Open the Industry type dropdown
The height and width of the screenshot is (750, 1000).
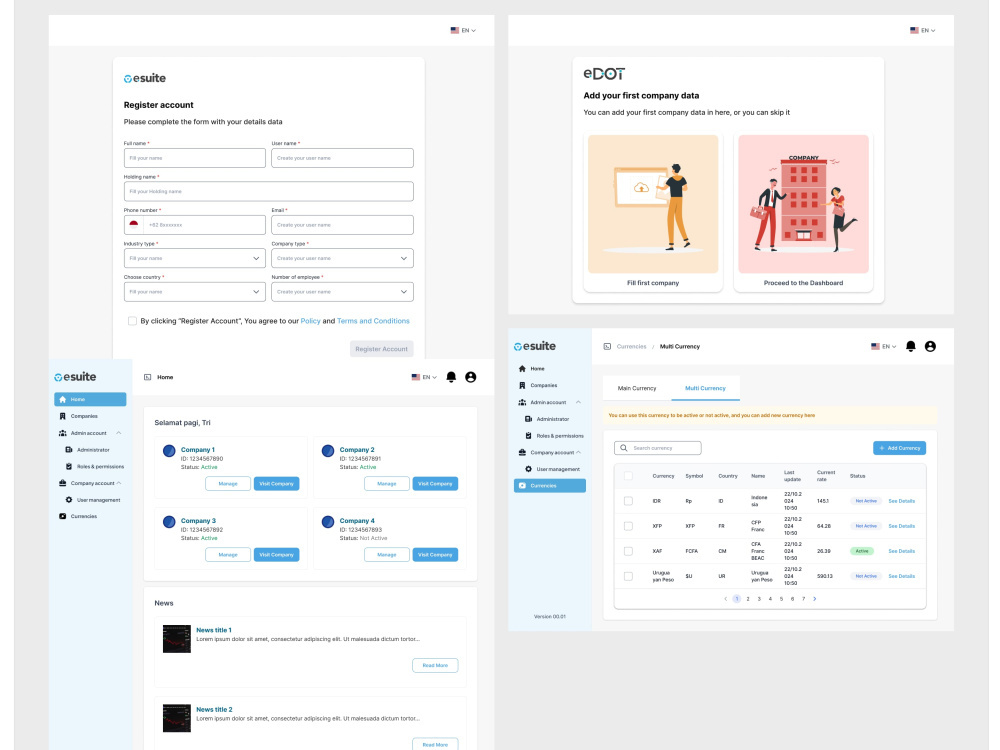195,258
